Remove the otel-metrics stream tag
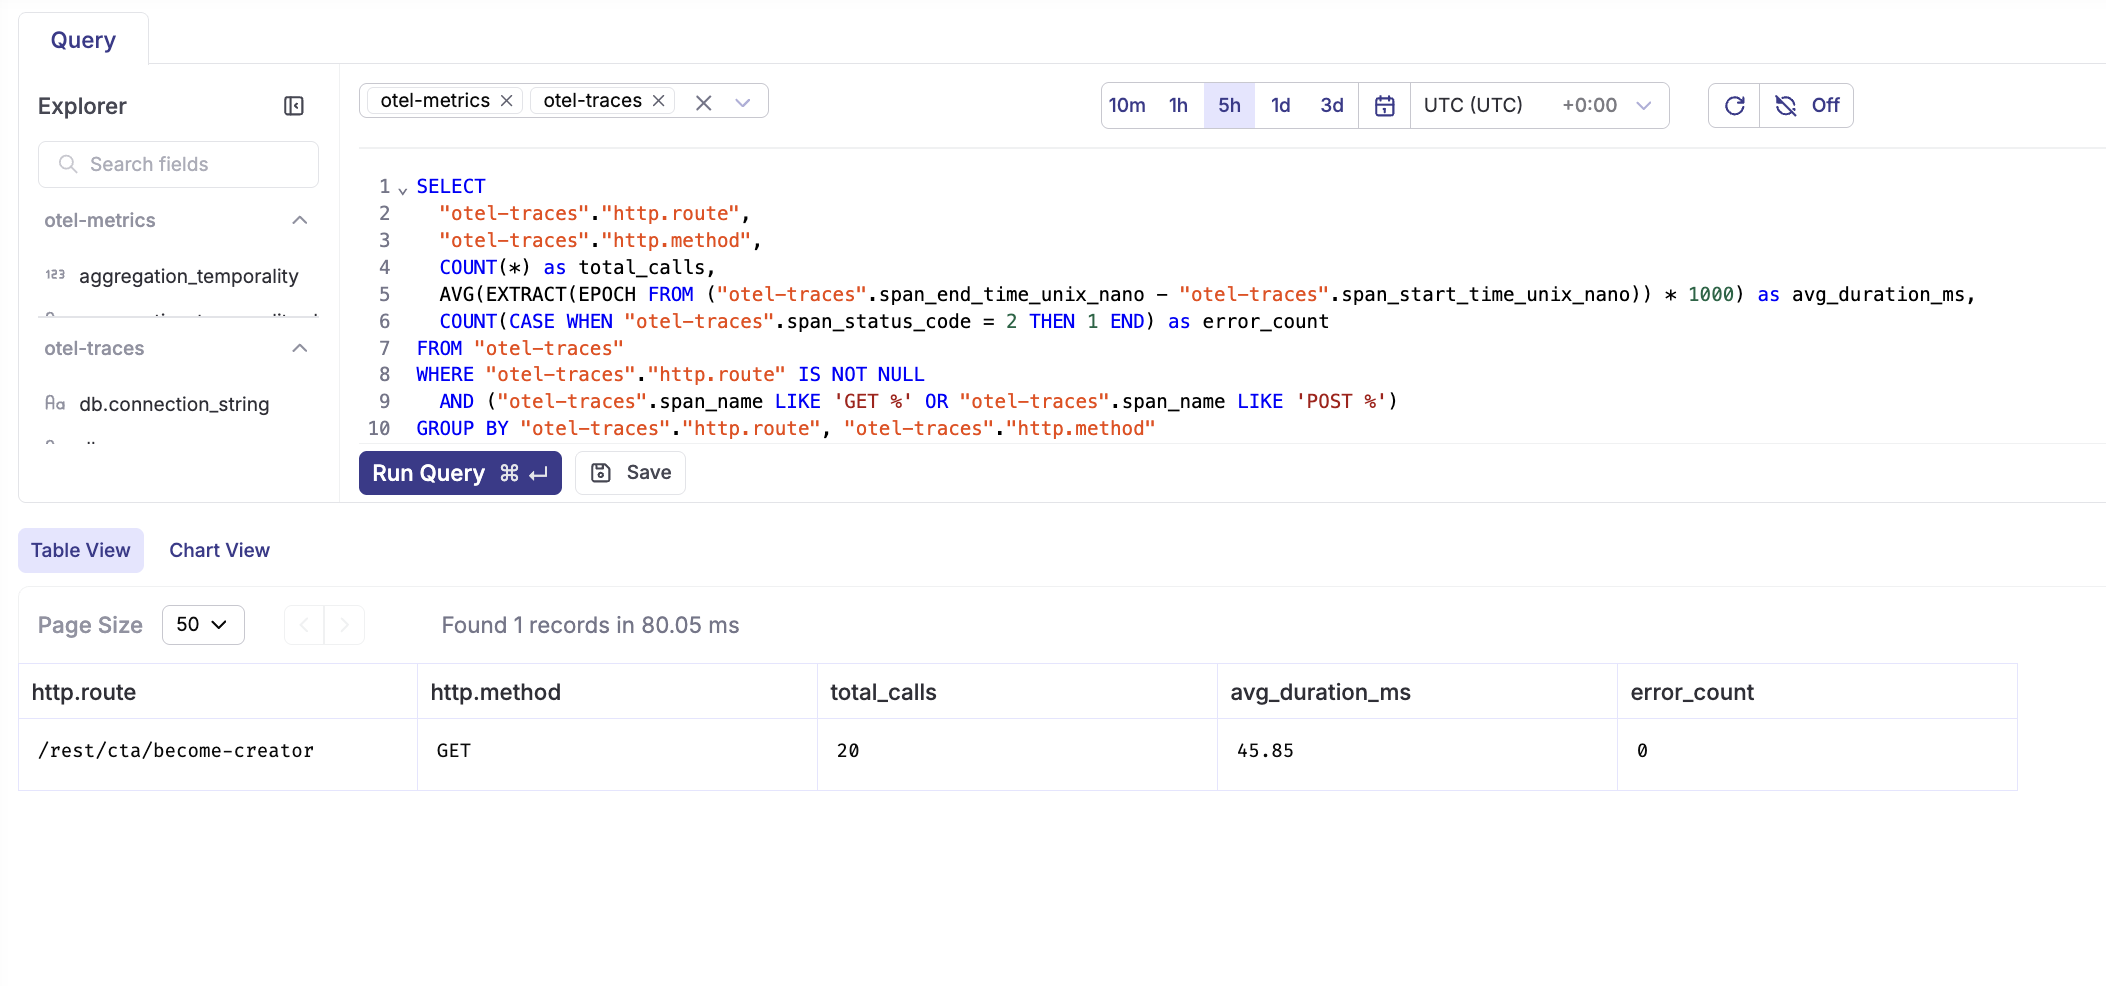The width and height of the screenshot is (2106, 986). tap(507, 101)
